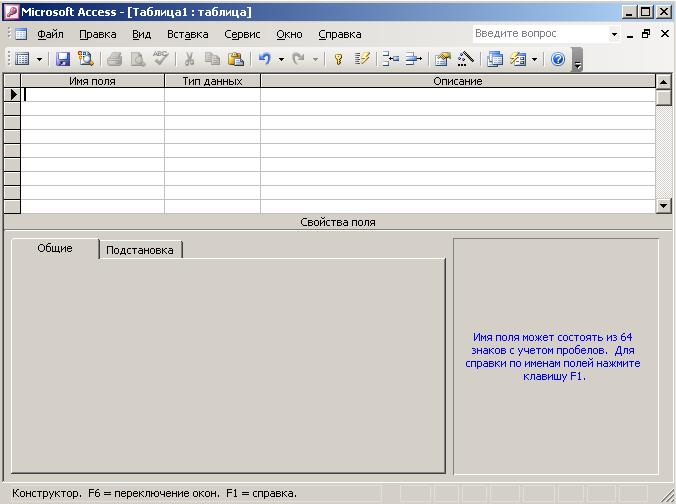Screen dimensions: 676x504
Task: Click the Database Window icon
Action: [494, 59]
